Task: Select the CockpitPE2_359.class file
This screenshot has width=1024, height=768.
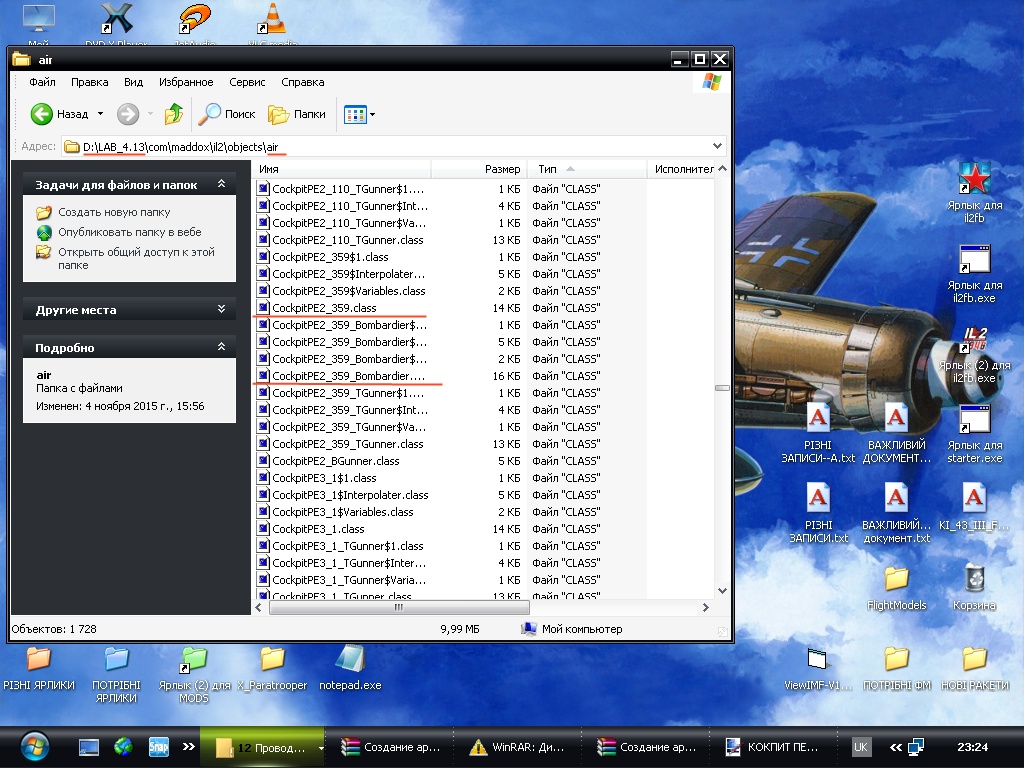Action: point(324,308)
